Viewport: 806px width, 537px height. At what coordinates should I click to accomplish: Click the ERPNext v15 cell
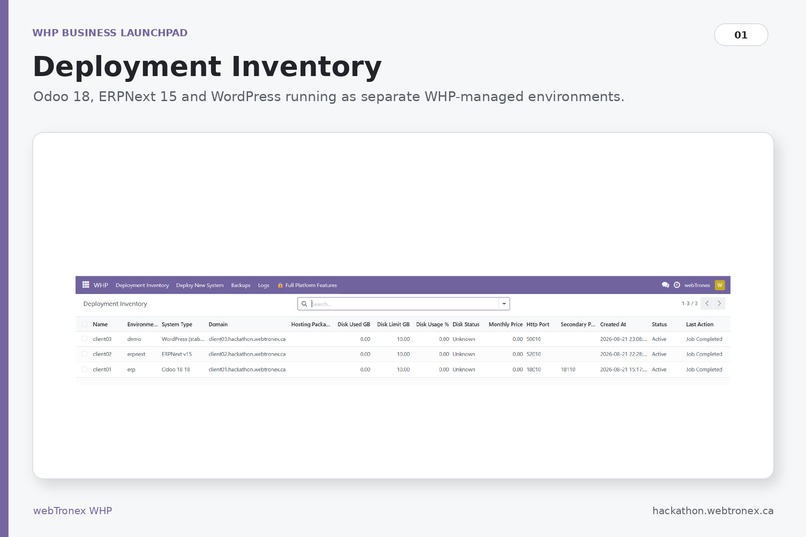[176, 354]
